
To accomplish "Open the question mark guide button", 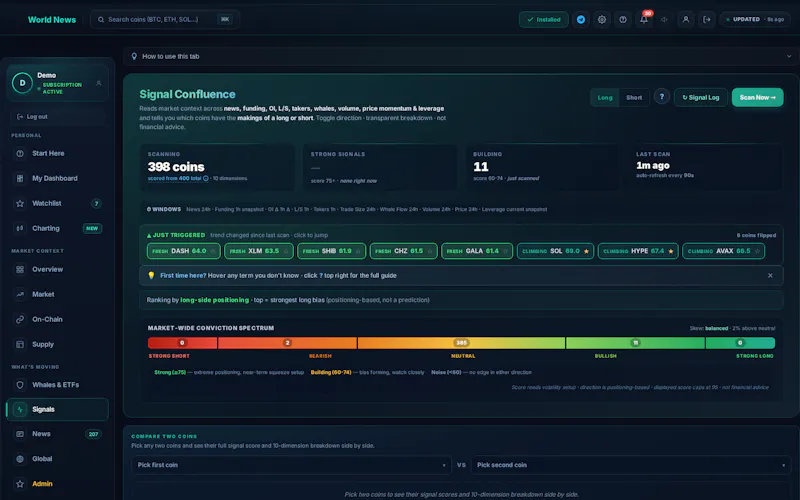I will pos(662,96).
